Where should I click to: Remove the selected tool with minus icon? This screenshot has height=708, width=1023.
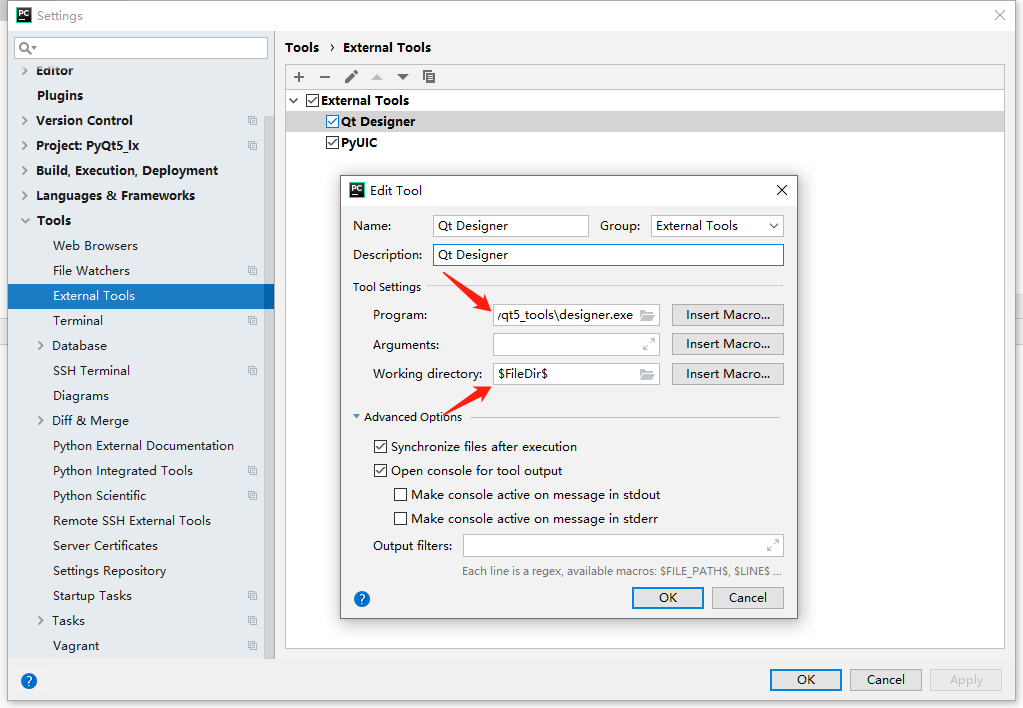coord(325,77)
